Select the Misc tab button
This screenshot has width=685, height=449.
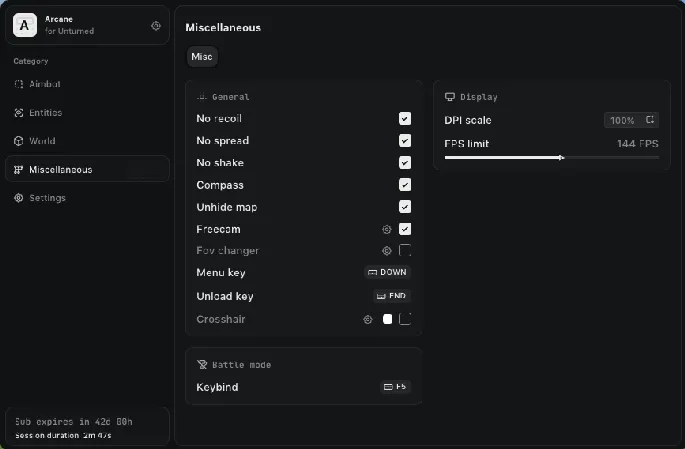coord(202,58)
